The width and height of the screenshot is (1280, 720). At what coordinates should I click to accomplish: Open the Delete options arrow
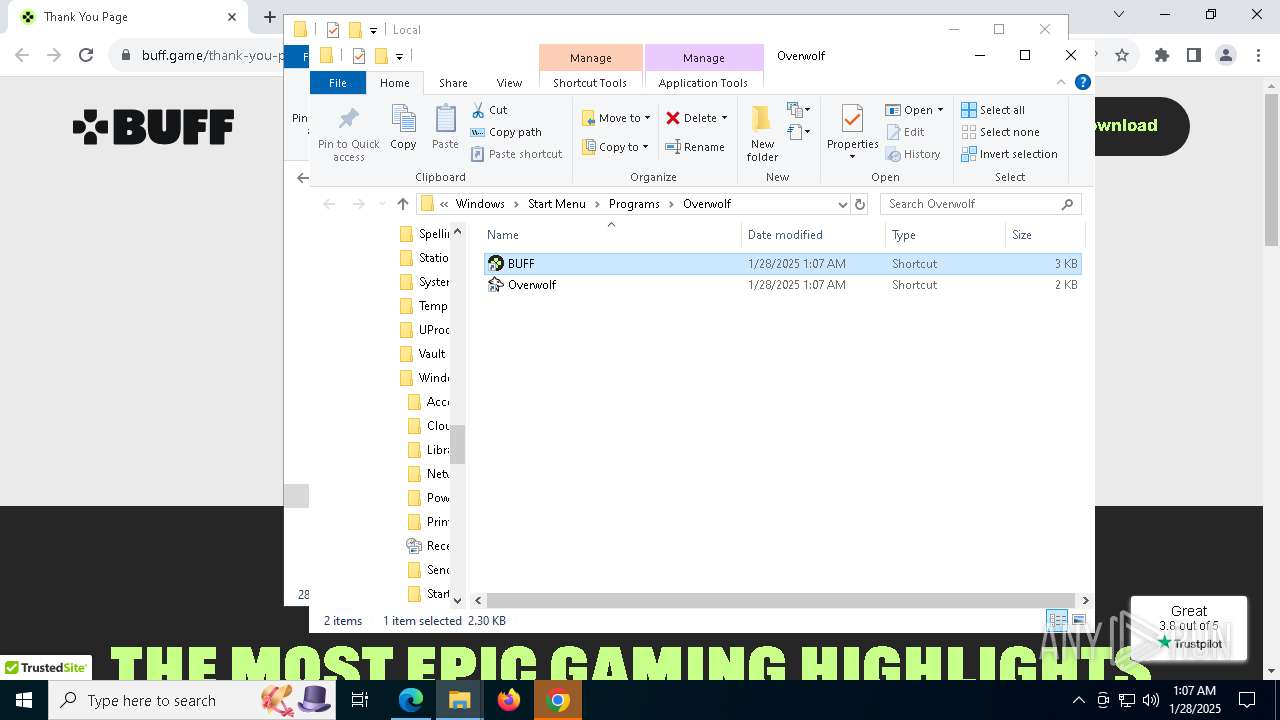coord(725,118)
